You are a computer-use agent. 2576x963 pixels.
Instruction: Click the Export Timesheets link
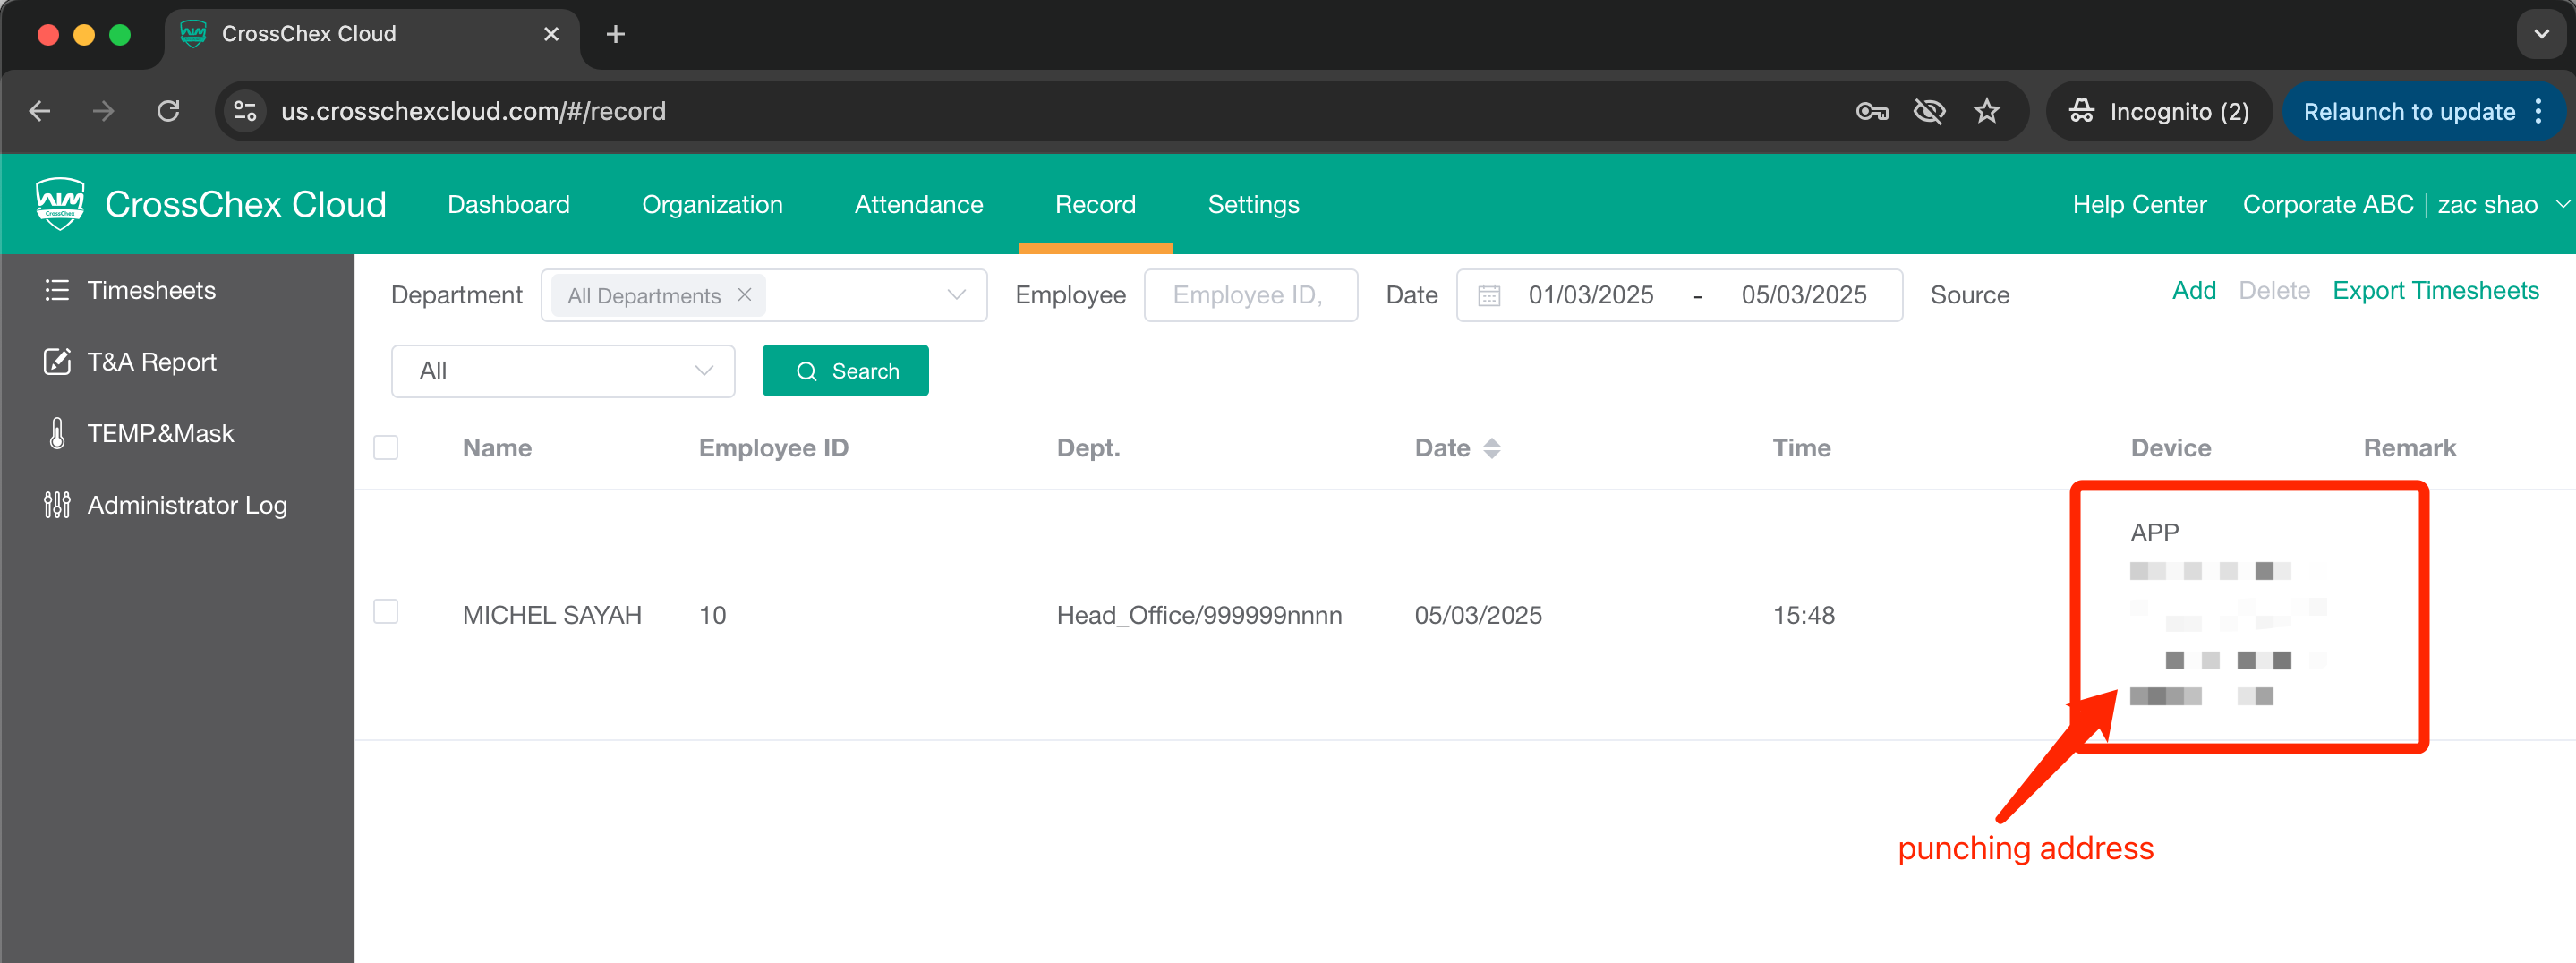(x=2435, y=291)
